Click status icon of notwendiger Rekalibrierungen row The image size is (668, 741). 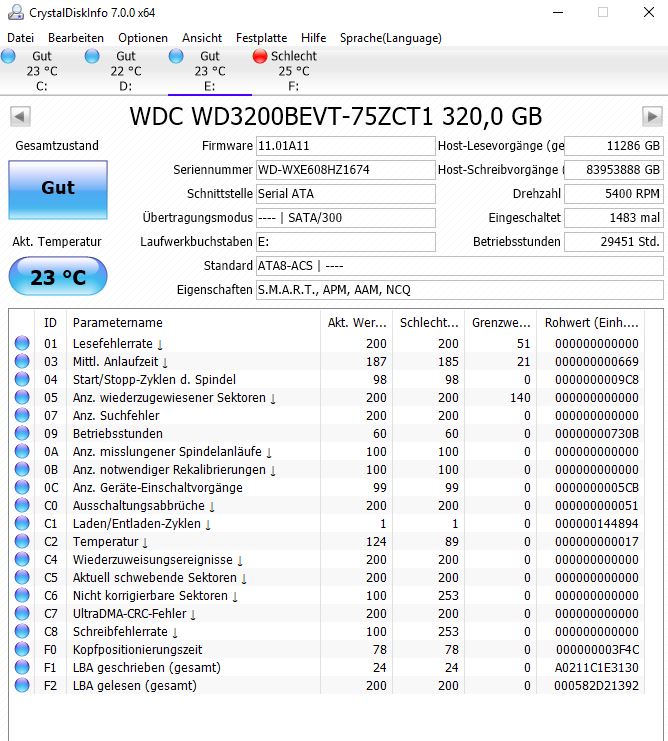click(22, 469)
